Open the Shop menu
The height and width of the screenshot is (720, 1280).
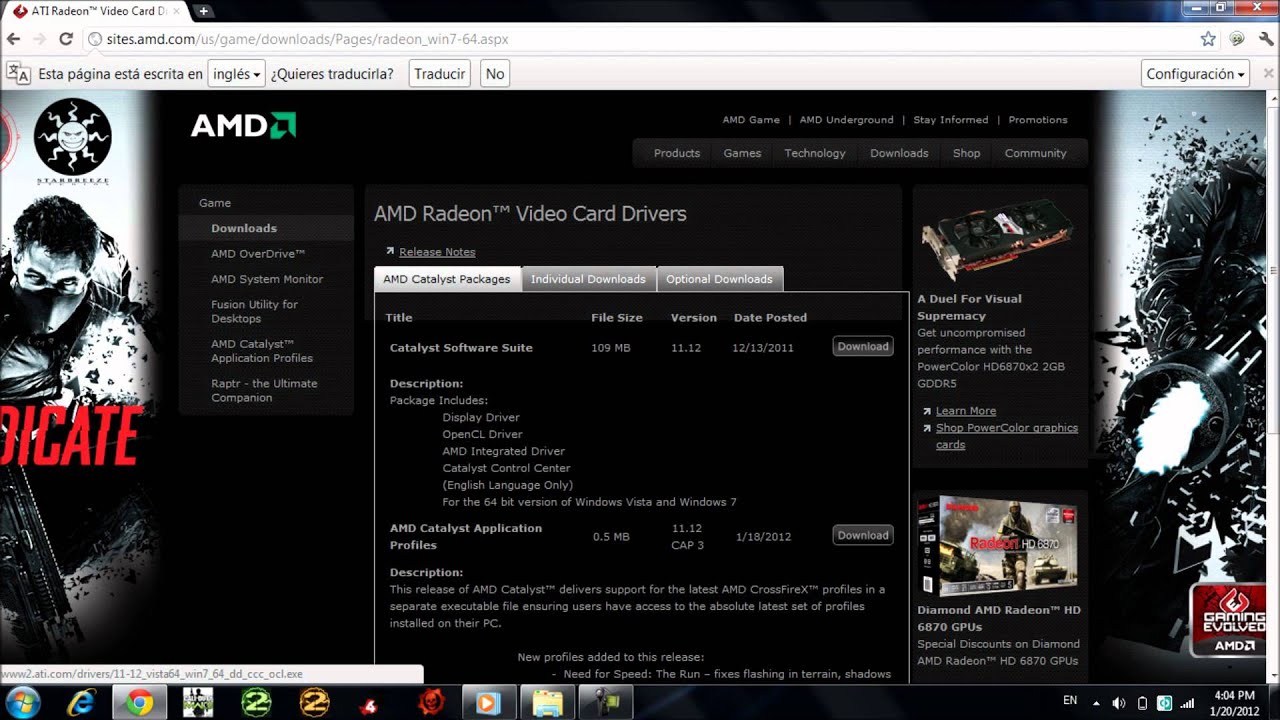click(x=966, y=153)
